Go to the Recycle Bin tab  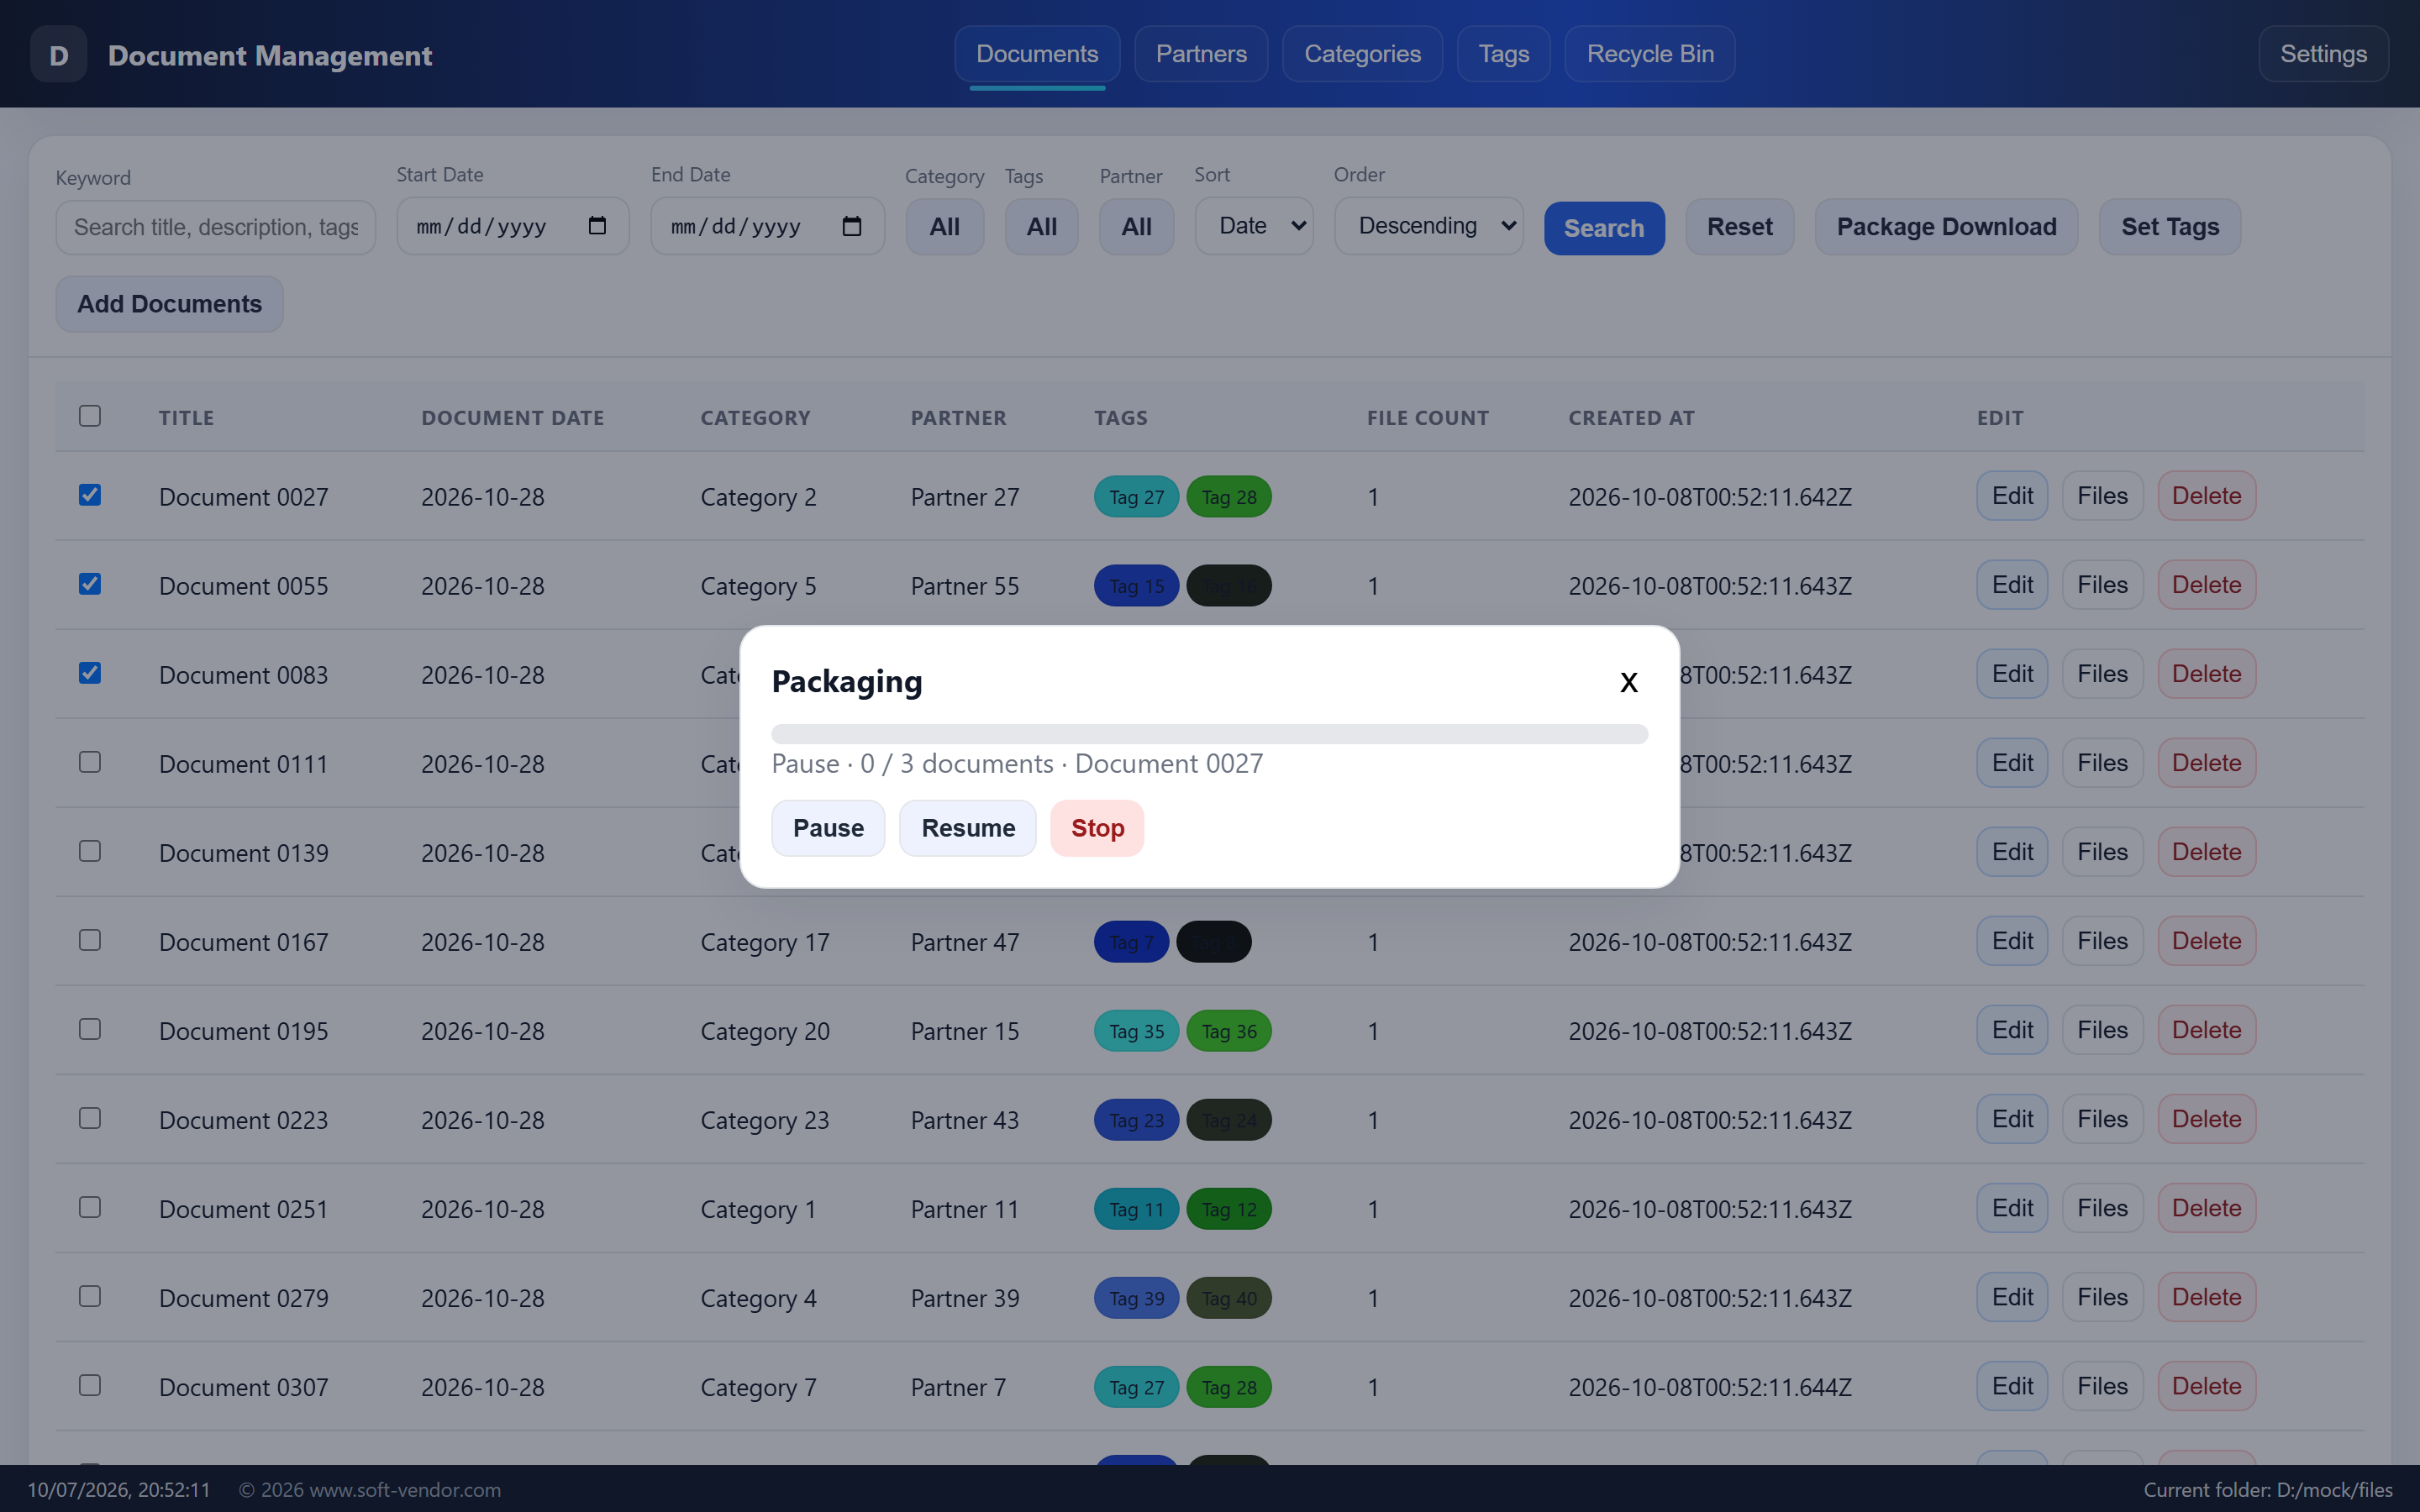coord(1650,54)
